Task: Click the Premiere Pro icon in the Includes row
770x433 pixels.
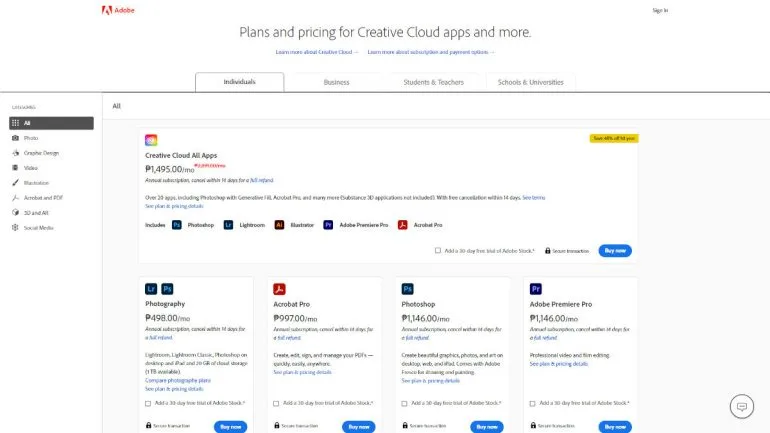Action: pos(328,225)
